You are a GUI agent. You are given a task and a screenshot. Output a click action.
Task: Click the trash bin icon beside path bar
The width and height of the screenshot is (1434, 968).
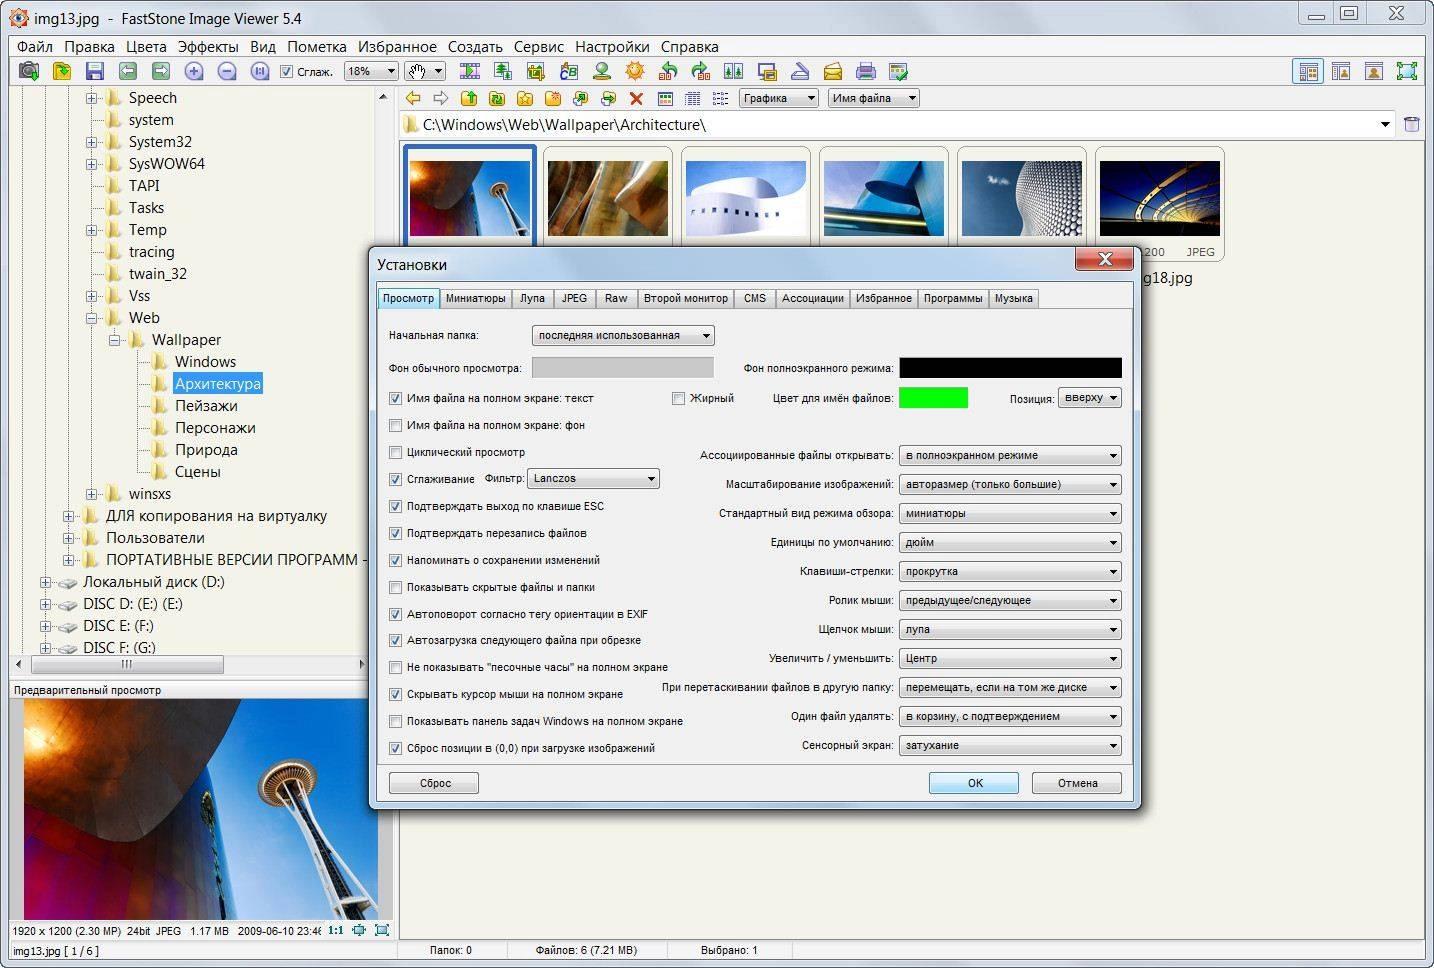(x=1412, y=124)
